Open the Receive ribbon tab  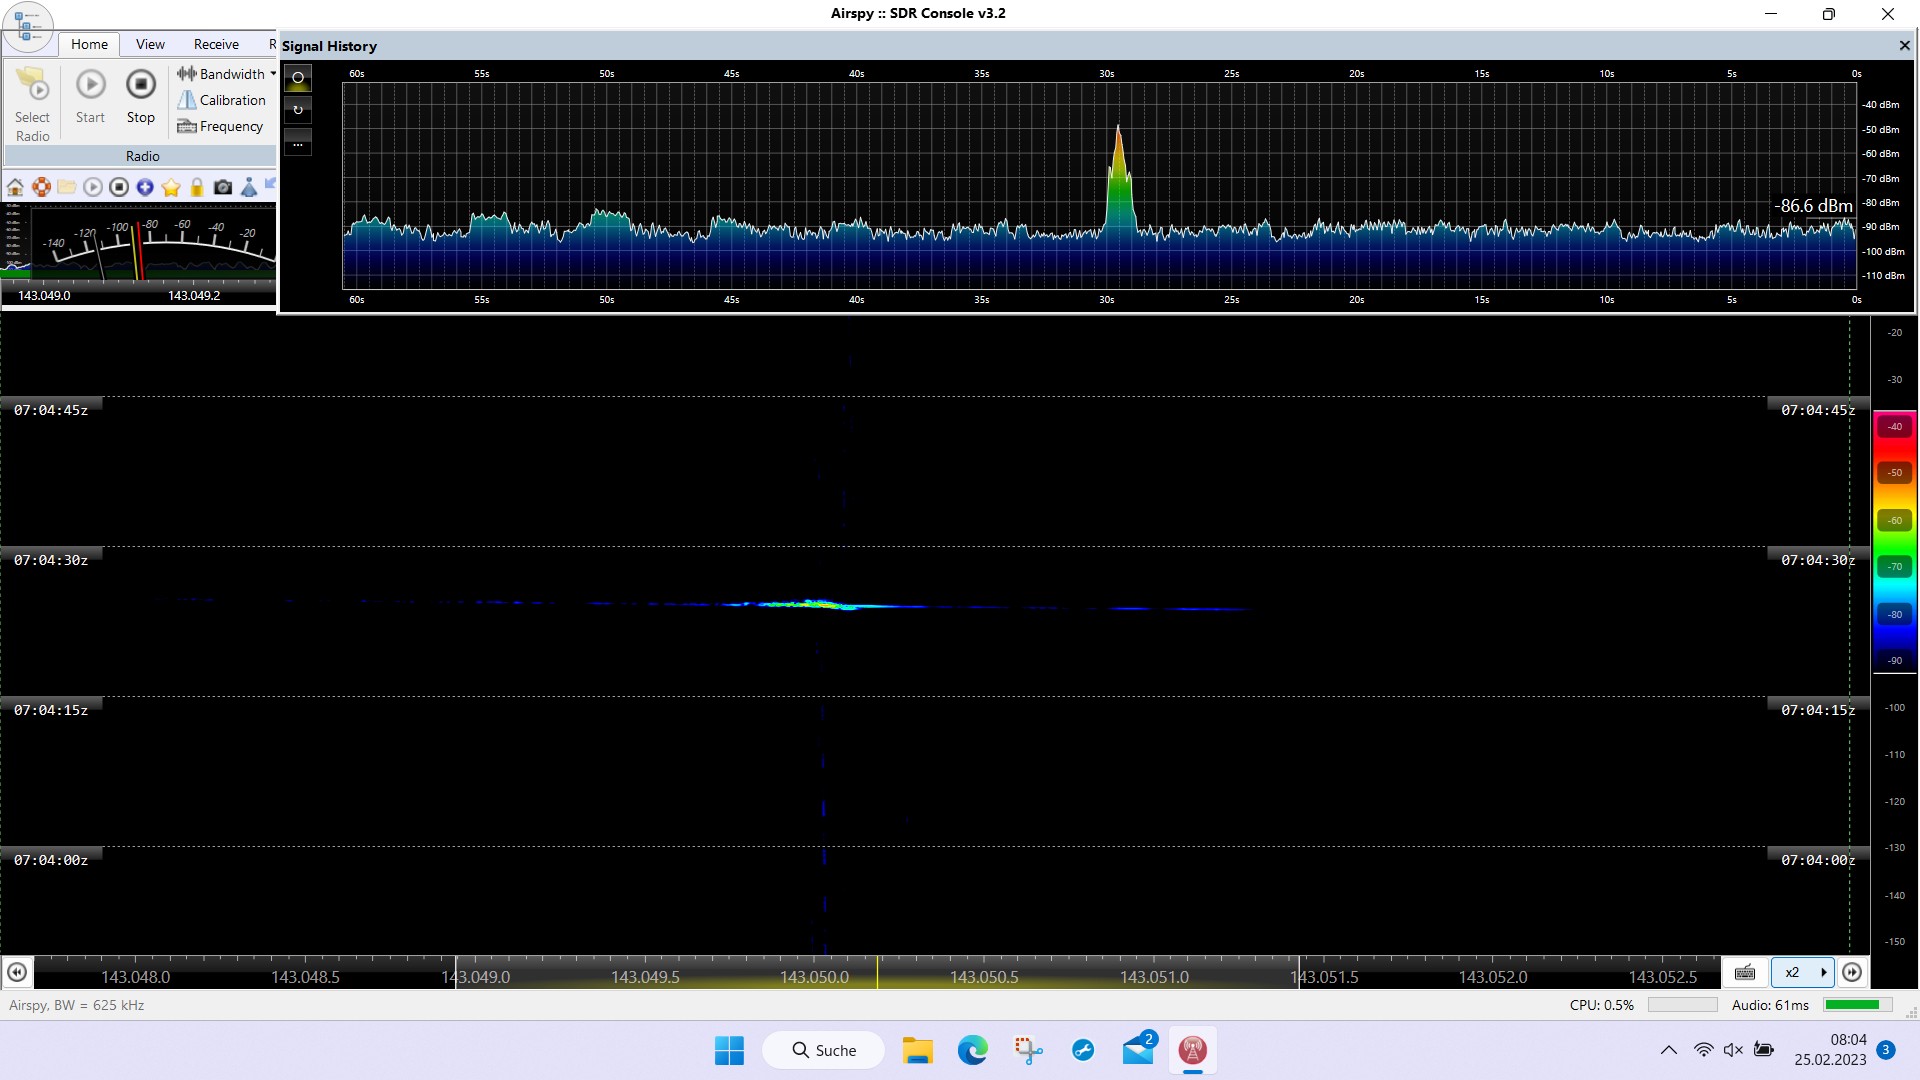tap(216, 44)
